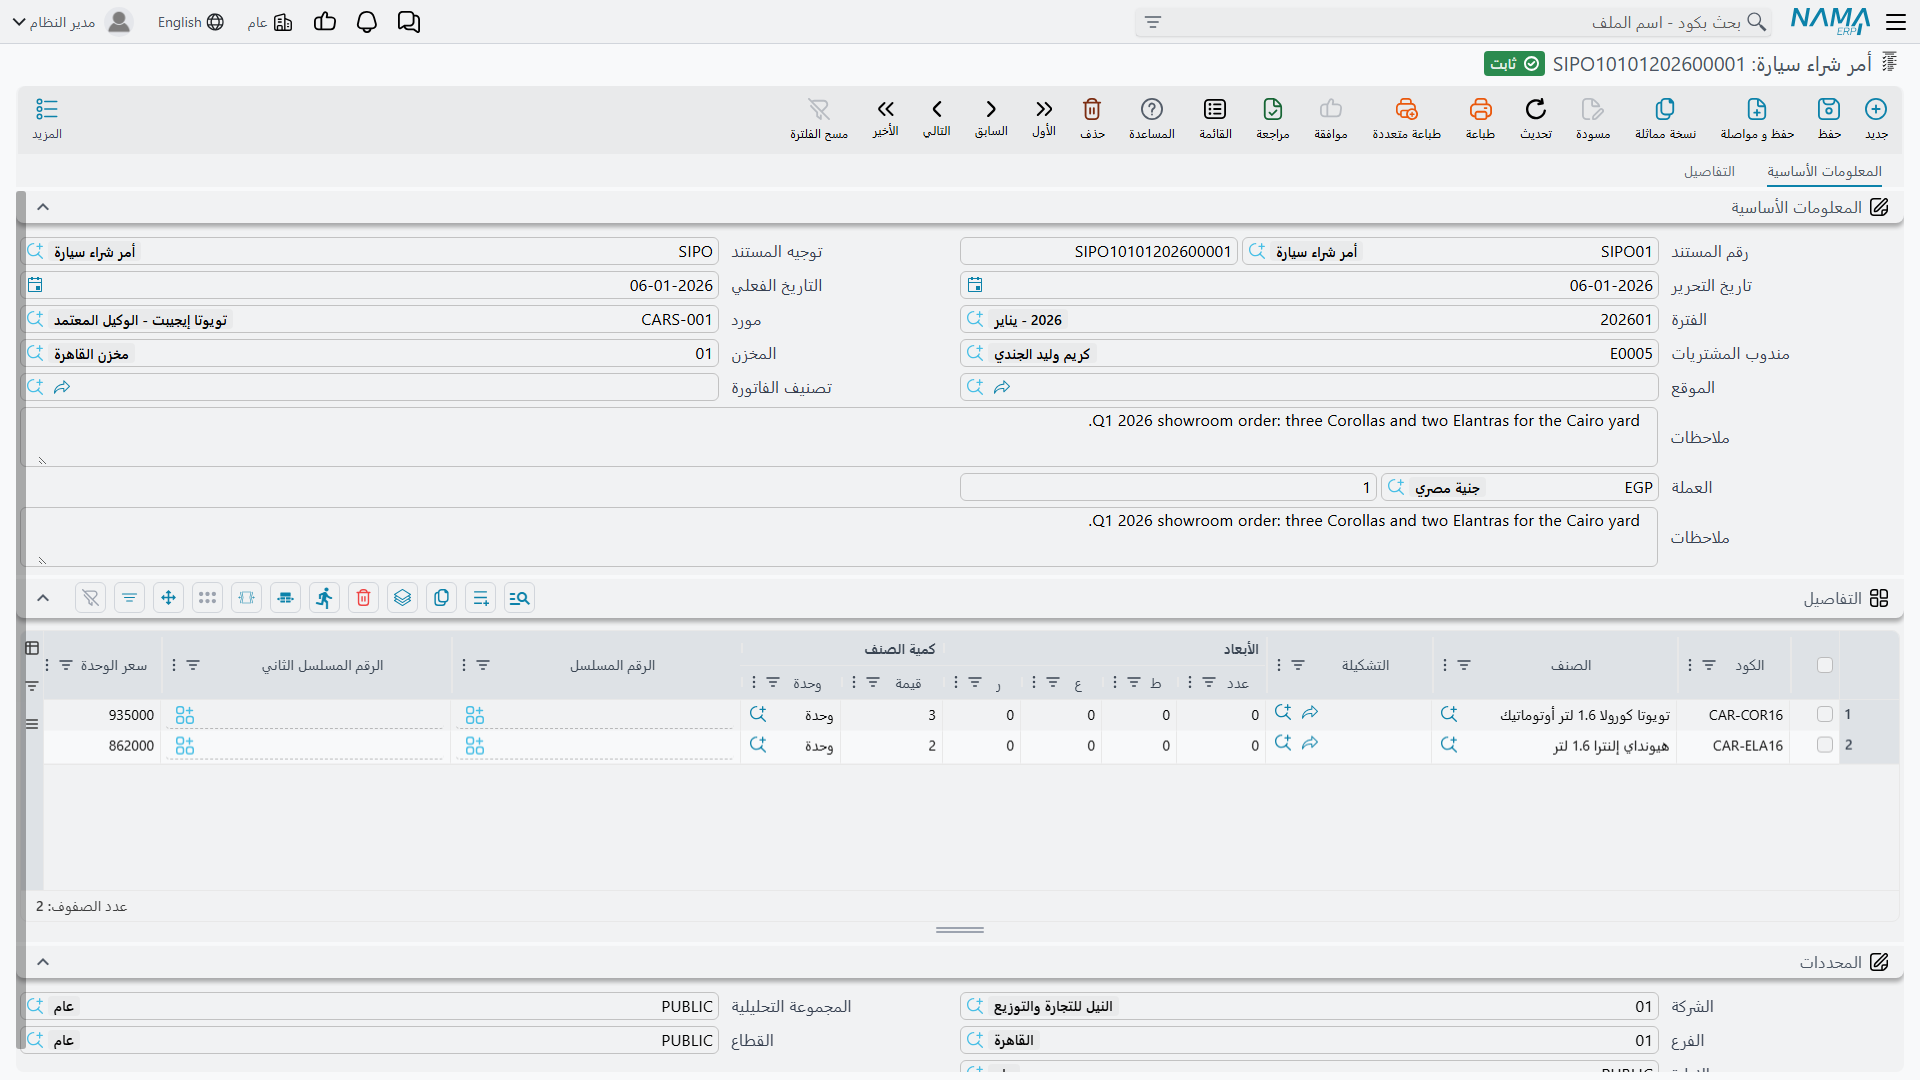Viewport: 1920px width, 1080px height.
Task: Open the hamburger main menu
Action: (1895, 22)
